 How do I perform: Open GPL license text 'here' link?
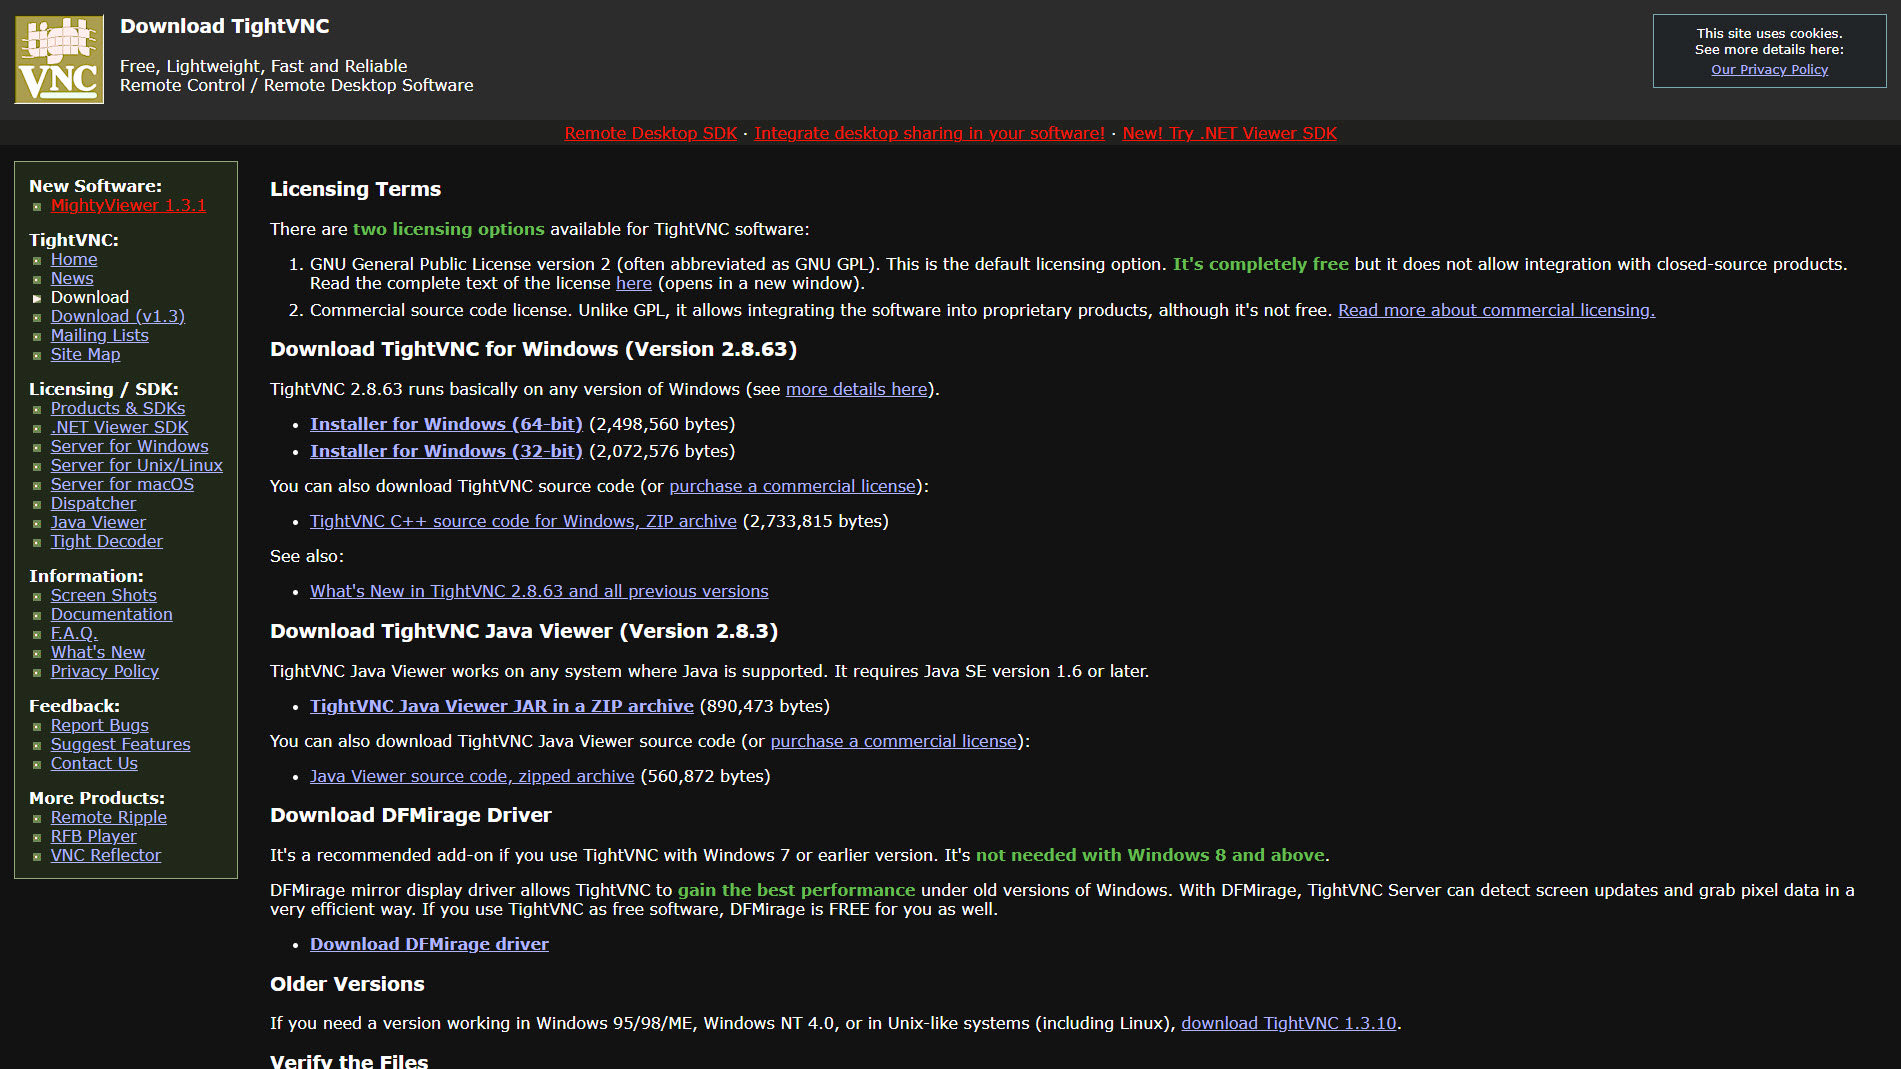634,283
